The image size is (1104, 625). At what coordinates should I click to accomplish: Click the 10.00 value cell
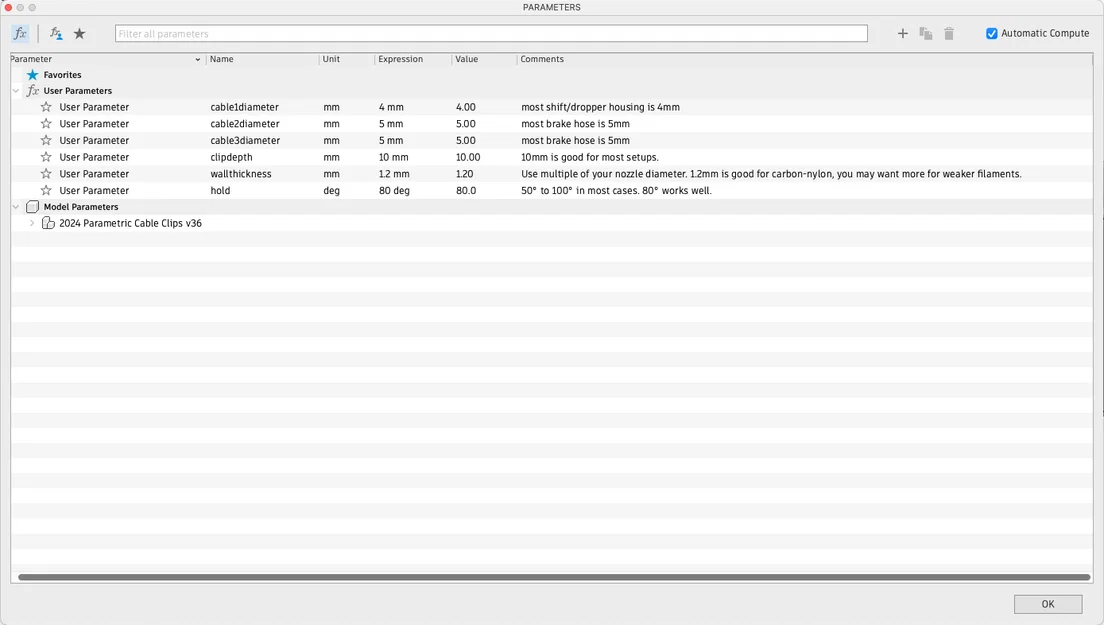coord(468,157)
